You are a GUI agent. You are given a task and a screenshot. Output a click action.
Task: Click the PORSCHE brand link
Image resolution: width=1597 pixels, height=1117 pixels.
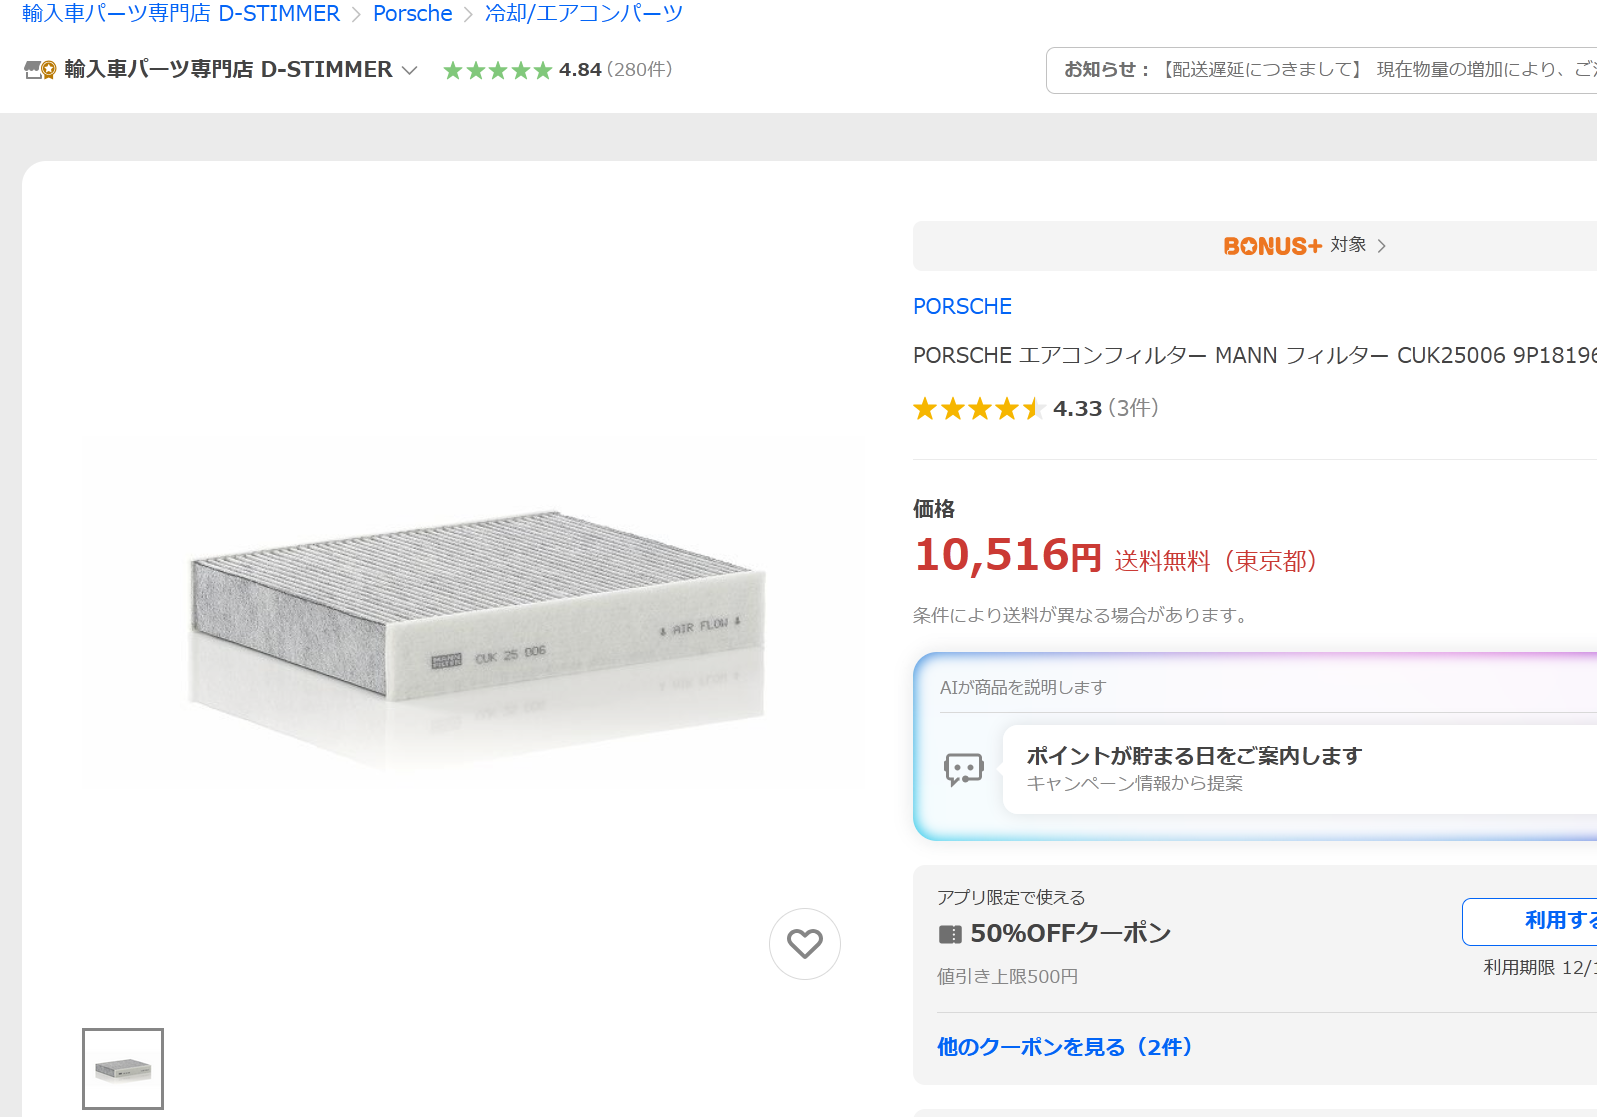tap(962, 306)
